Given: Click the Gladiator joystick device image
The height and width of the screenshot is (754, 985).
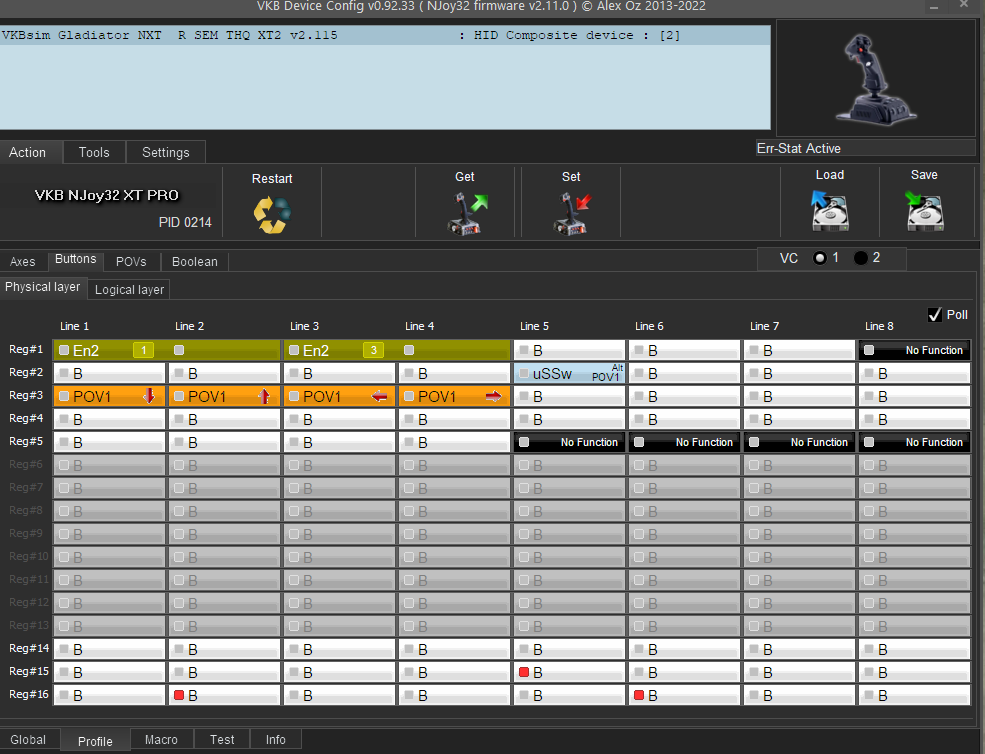Looking at the screenshot, I should pos(876,79).
